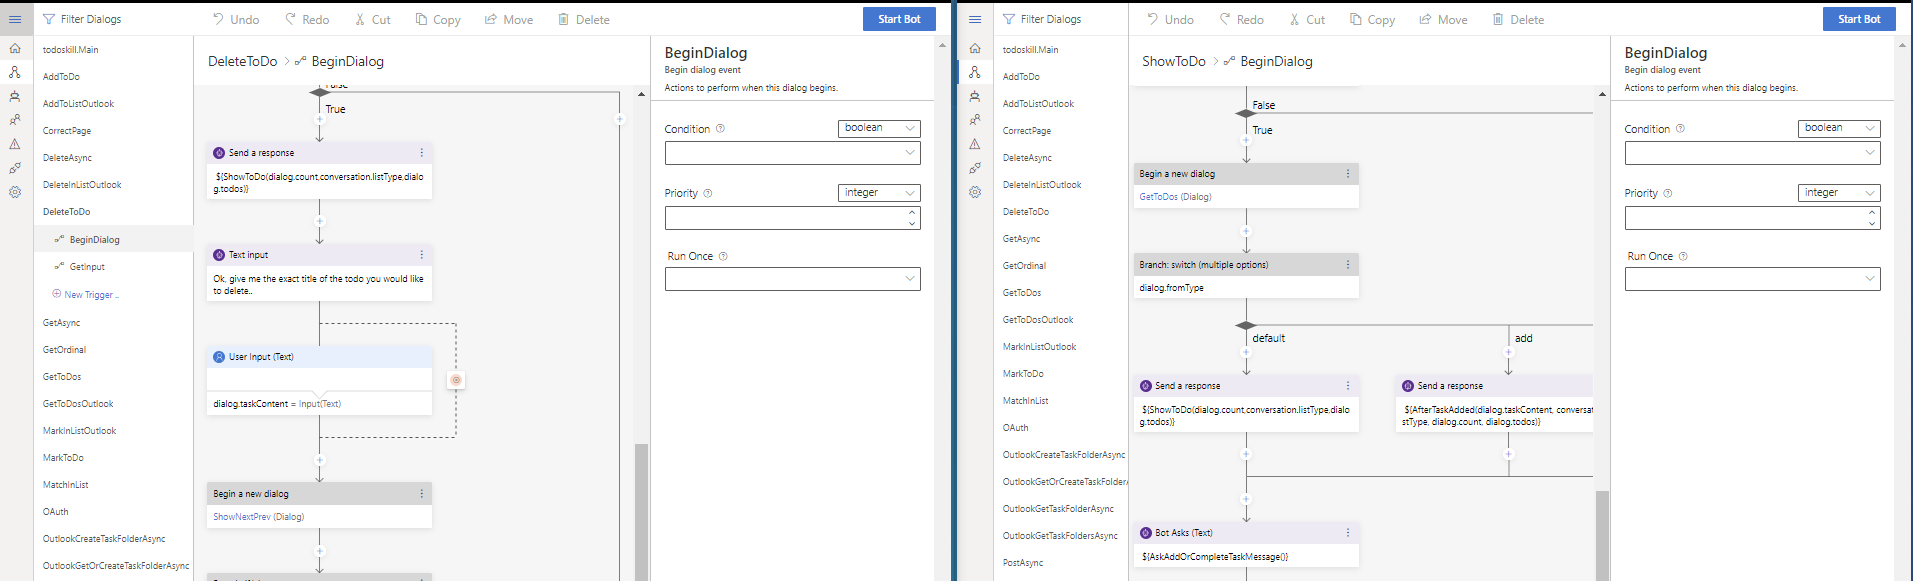Open Settings gear icon in left window sidebar
Screen dimensions: 1913x581
(15, 192)
